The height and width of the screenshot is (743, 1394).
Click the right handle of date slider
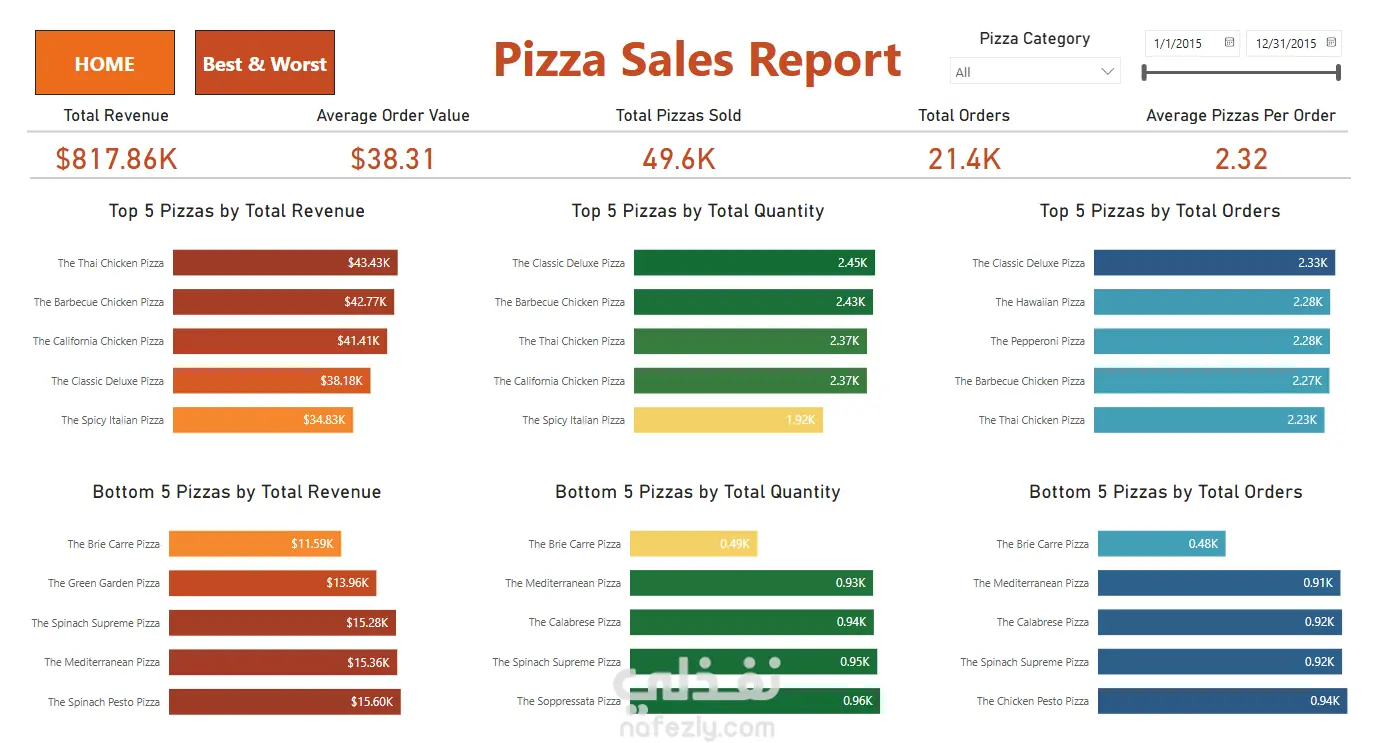click(1338, 72)
